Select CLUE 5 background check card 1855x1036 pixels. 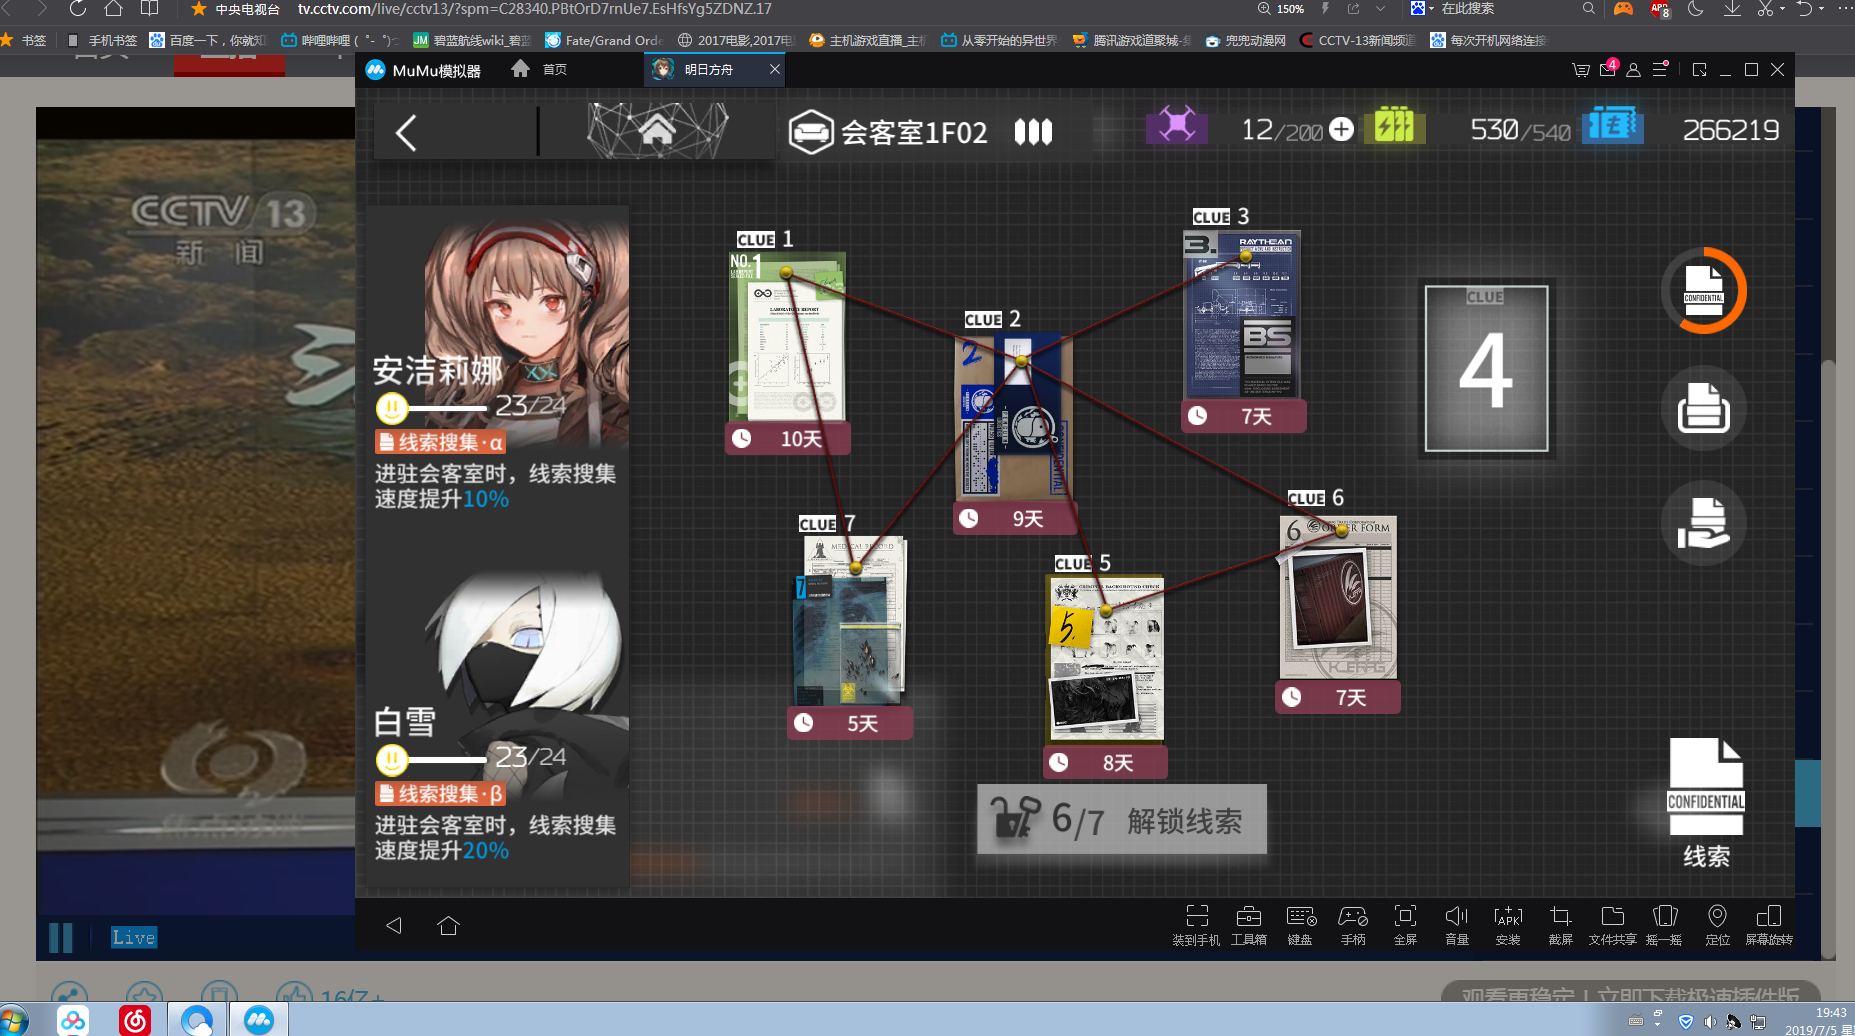point(1105,660)
